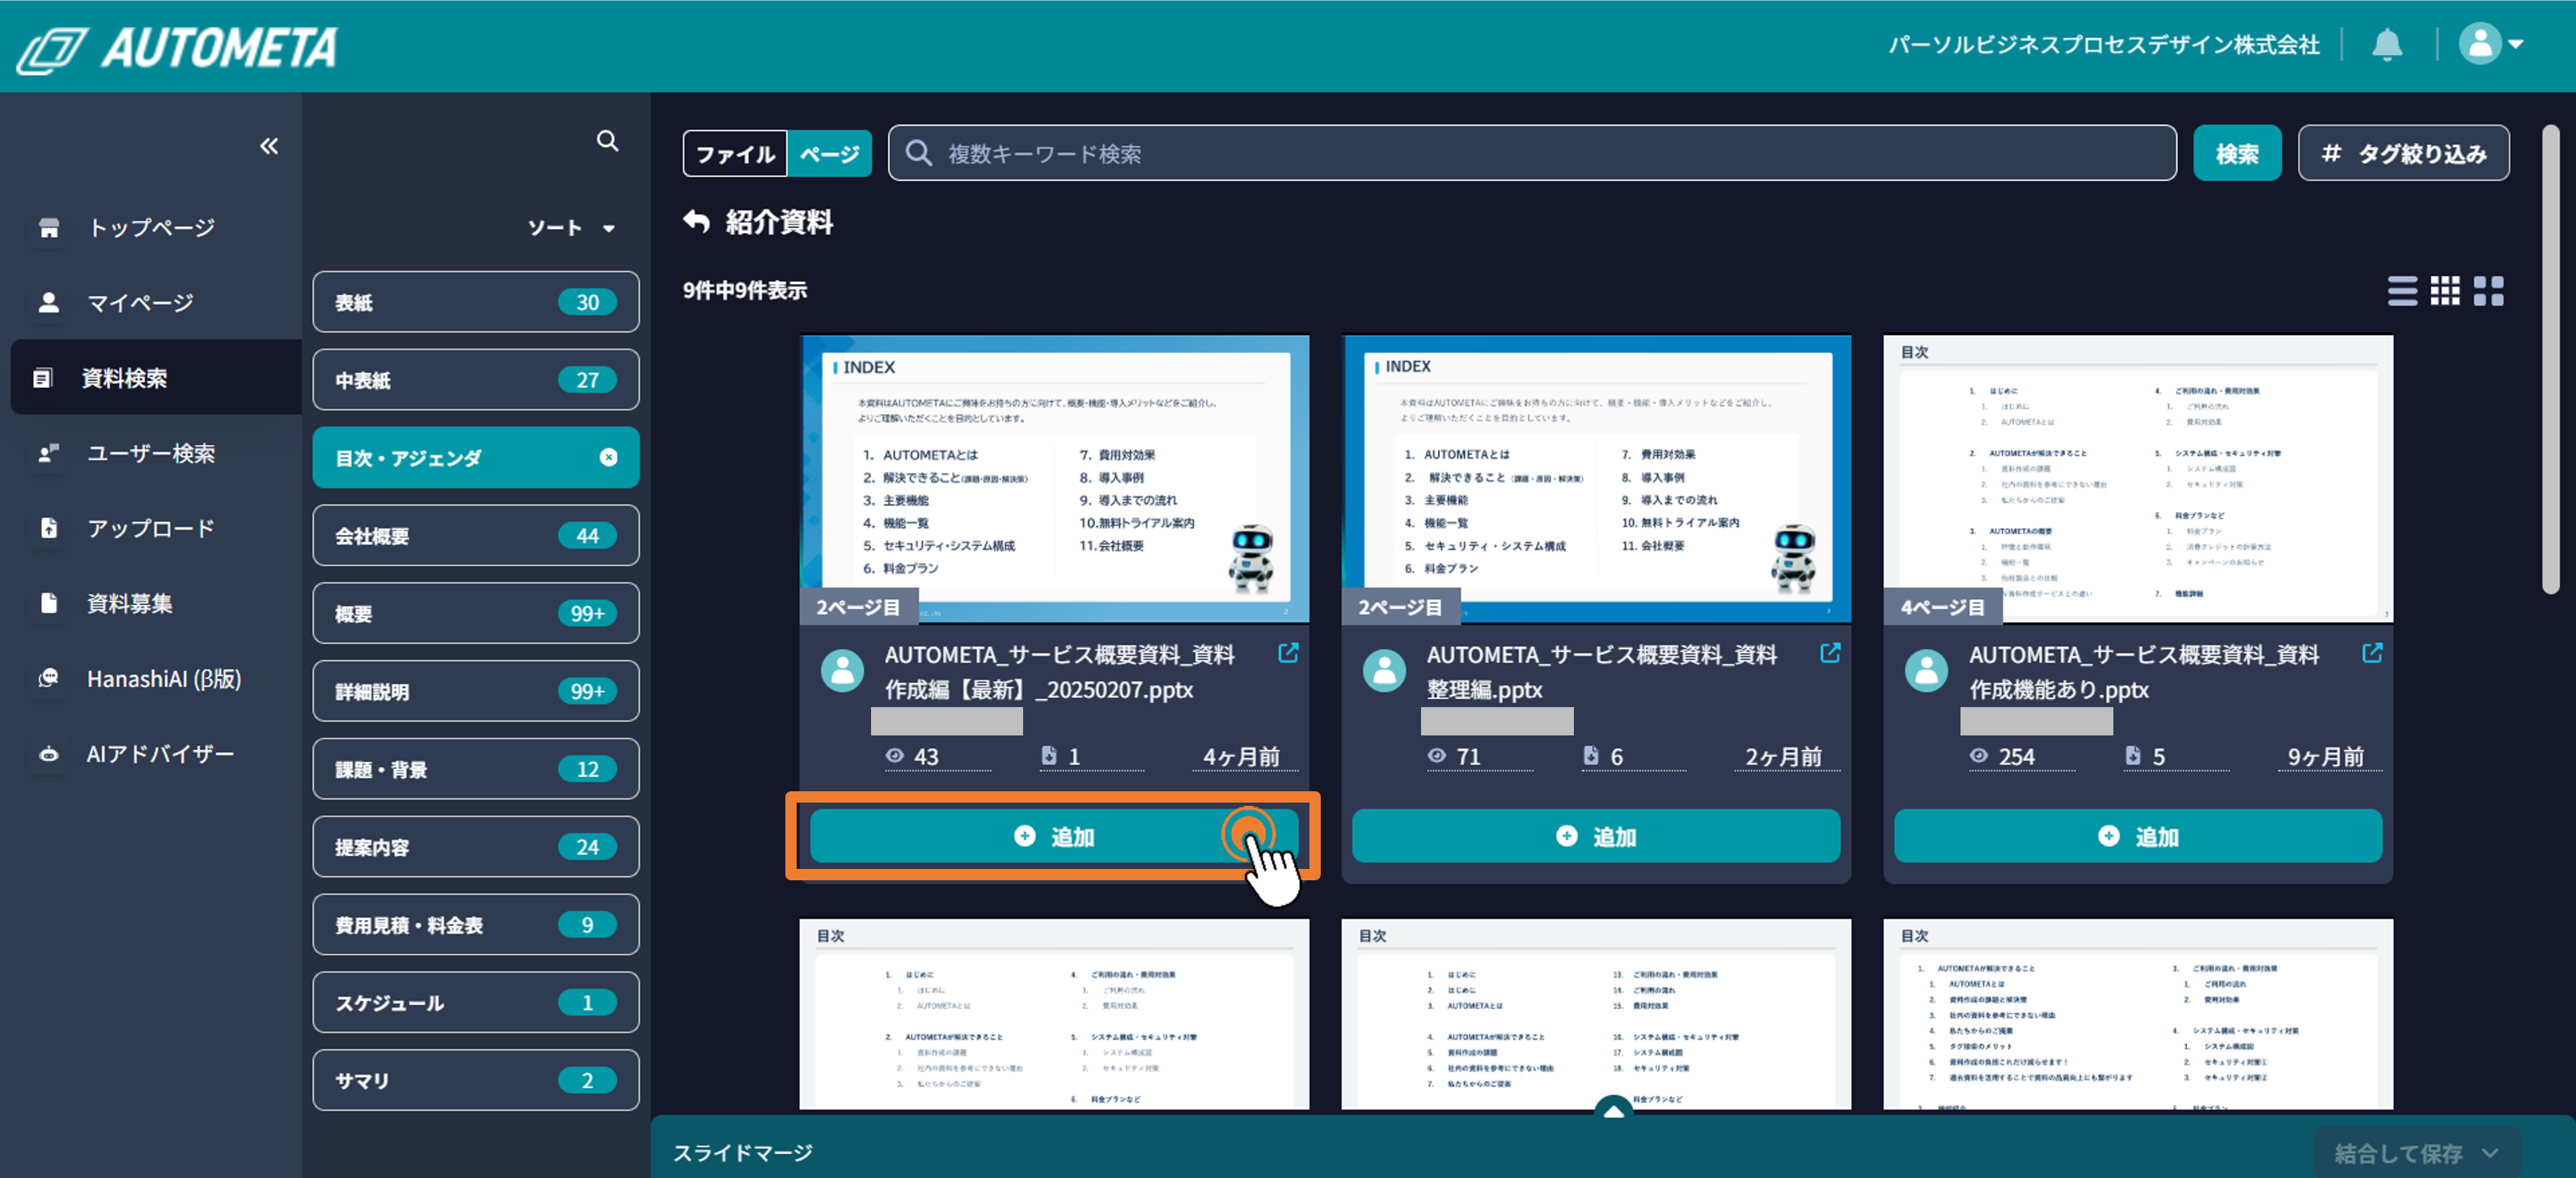Click owner avatar of 作成機能あり.pptx file
The height and width of the screenshot is (1178, 2576).
[x=1926, y=670]
